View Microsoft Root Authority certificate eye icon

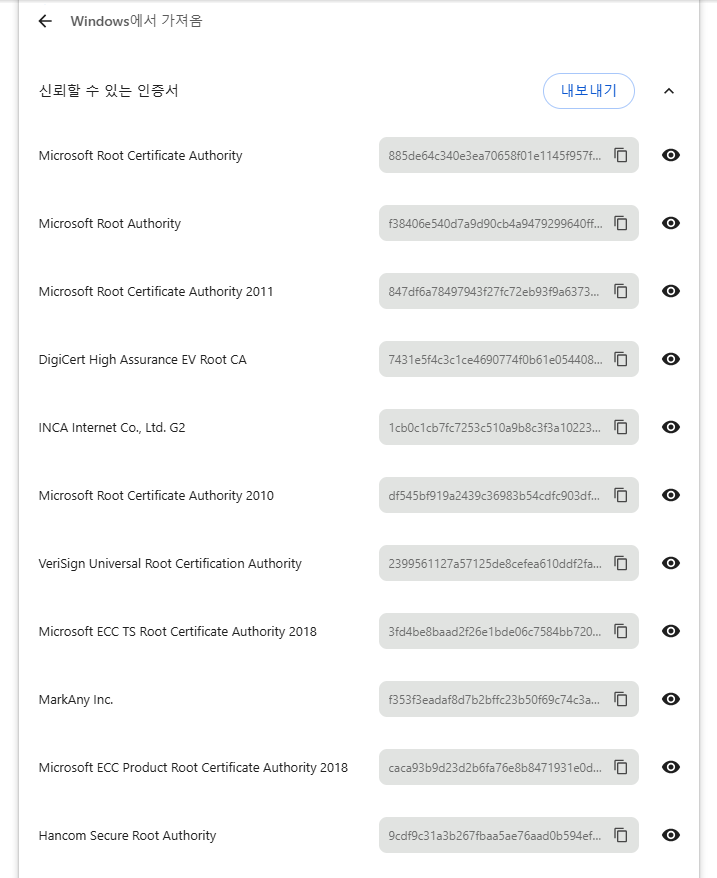671,223
